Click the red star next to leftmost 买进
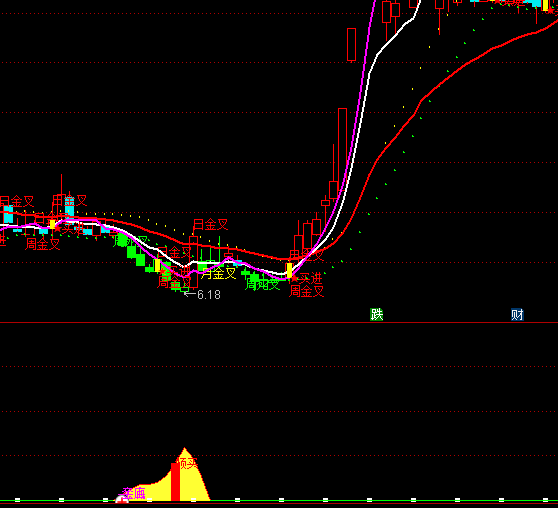The width and height of the screenshot is (558, 508). [x=58, y=228]
